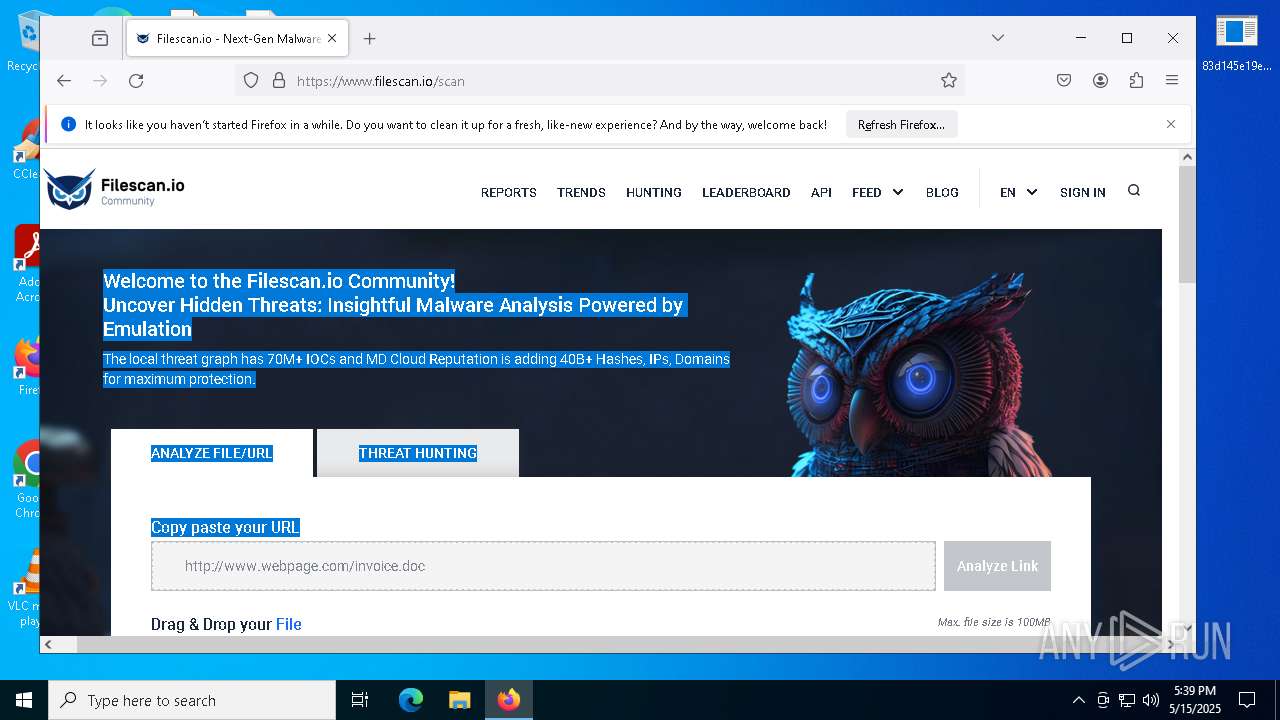Click the Firefox back arrow

(x=64, y=81)
